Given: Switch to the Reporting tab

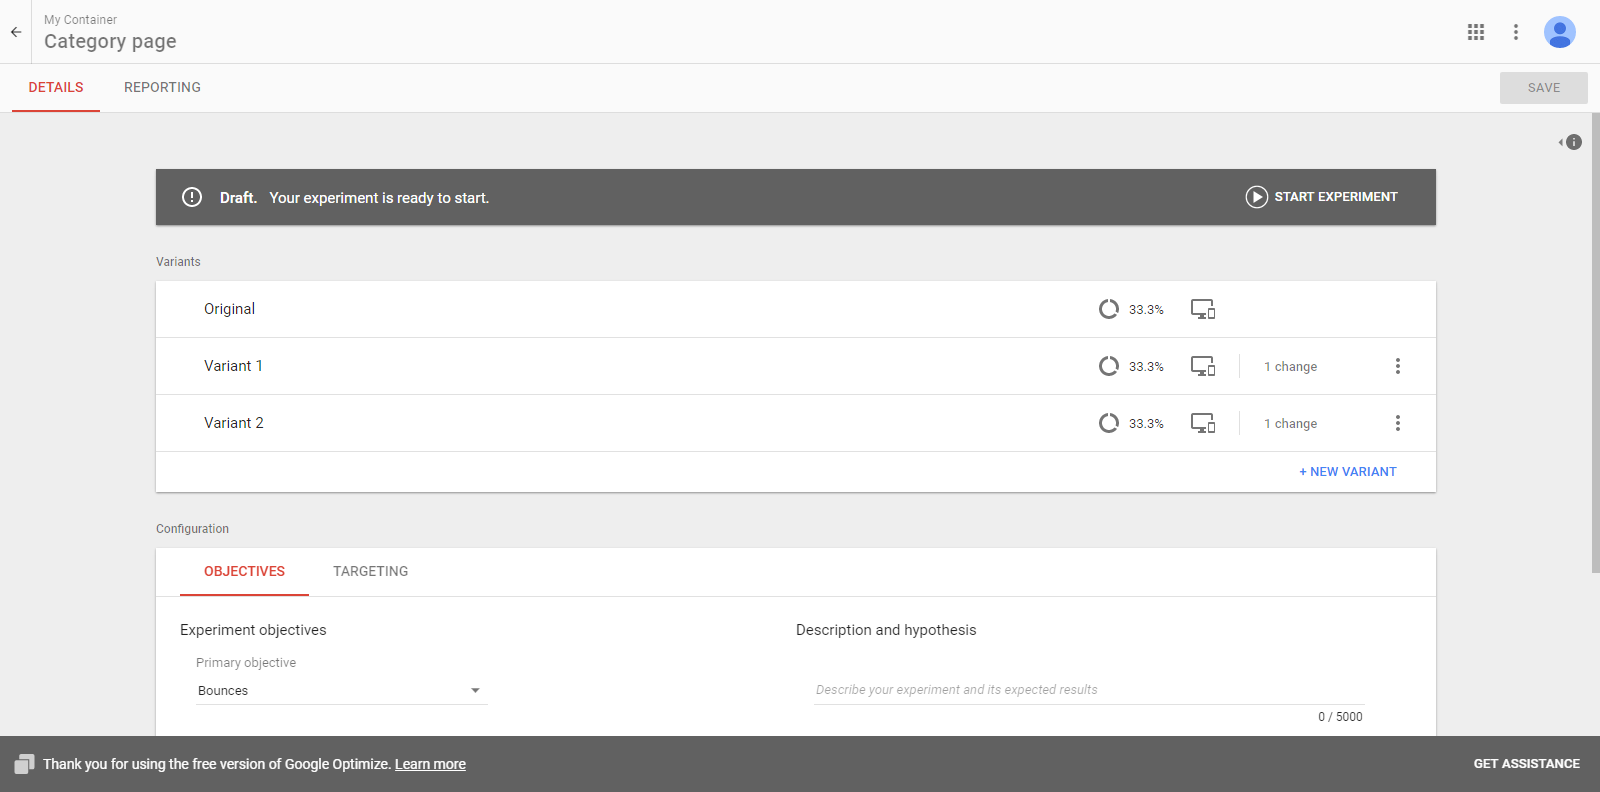Looking at the screenshot, I should pyautogui.click(x=162, y=88).
